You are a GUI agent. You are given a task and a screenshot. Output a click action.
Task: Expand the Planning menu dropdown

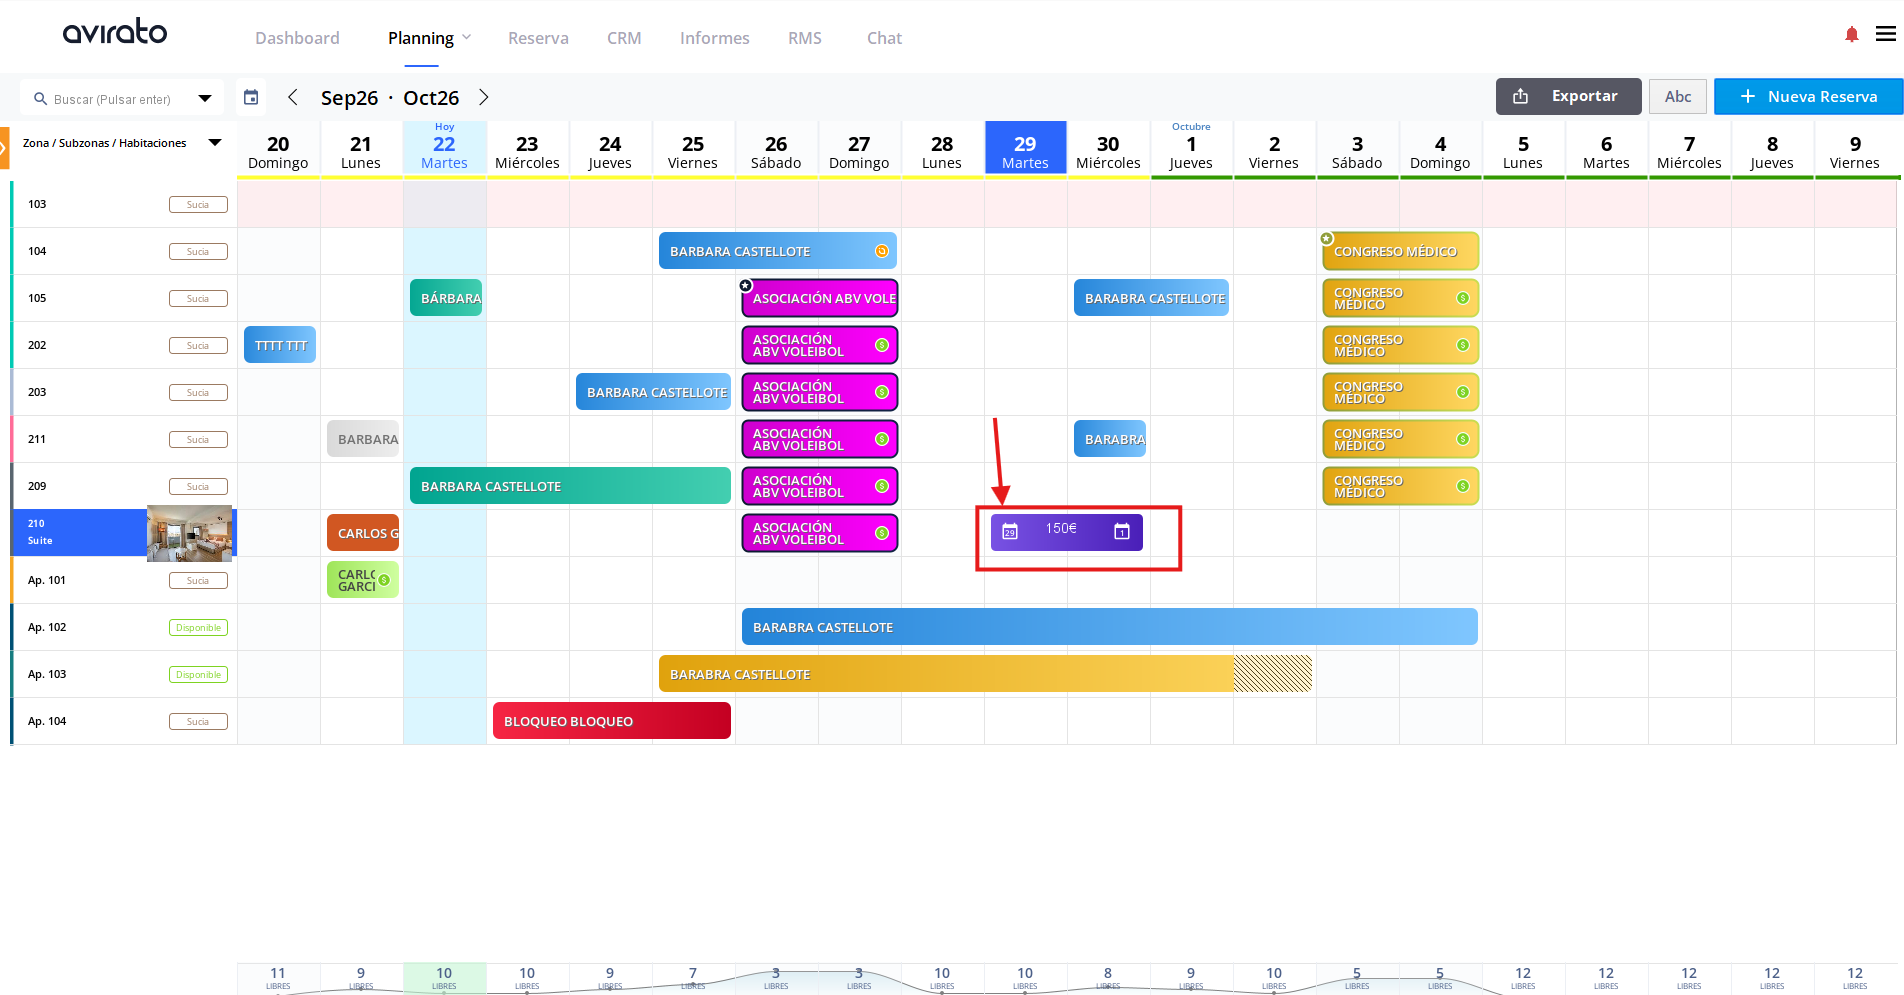(x=466, y=38)
